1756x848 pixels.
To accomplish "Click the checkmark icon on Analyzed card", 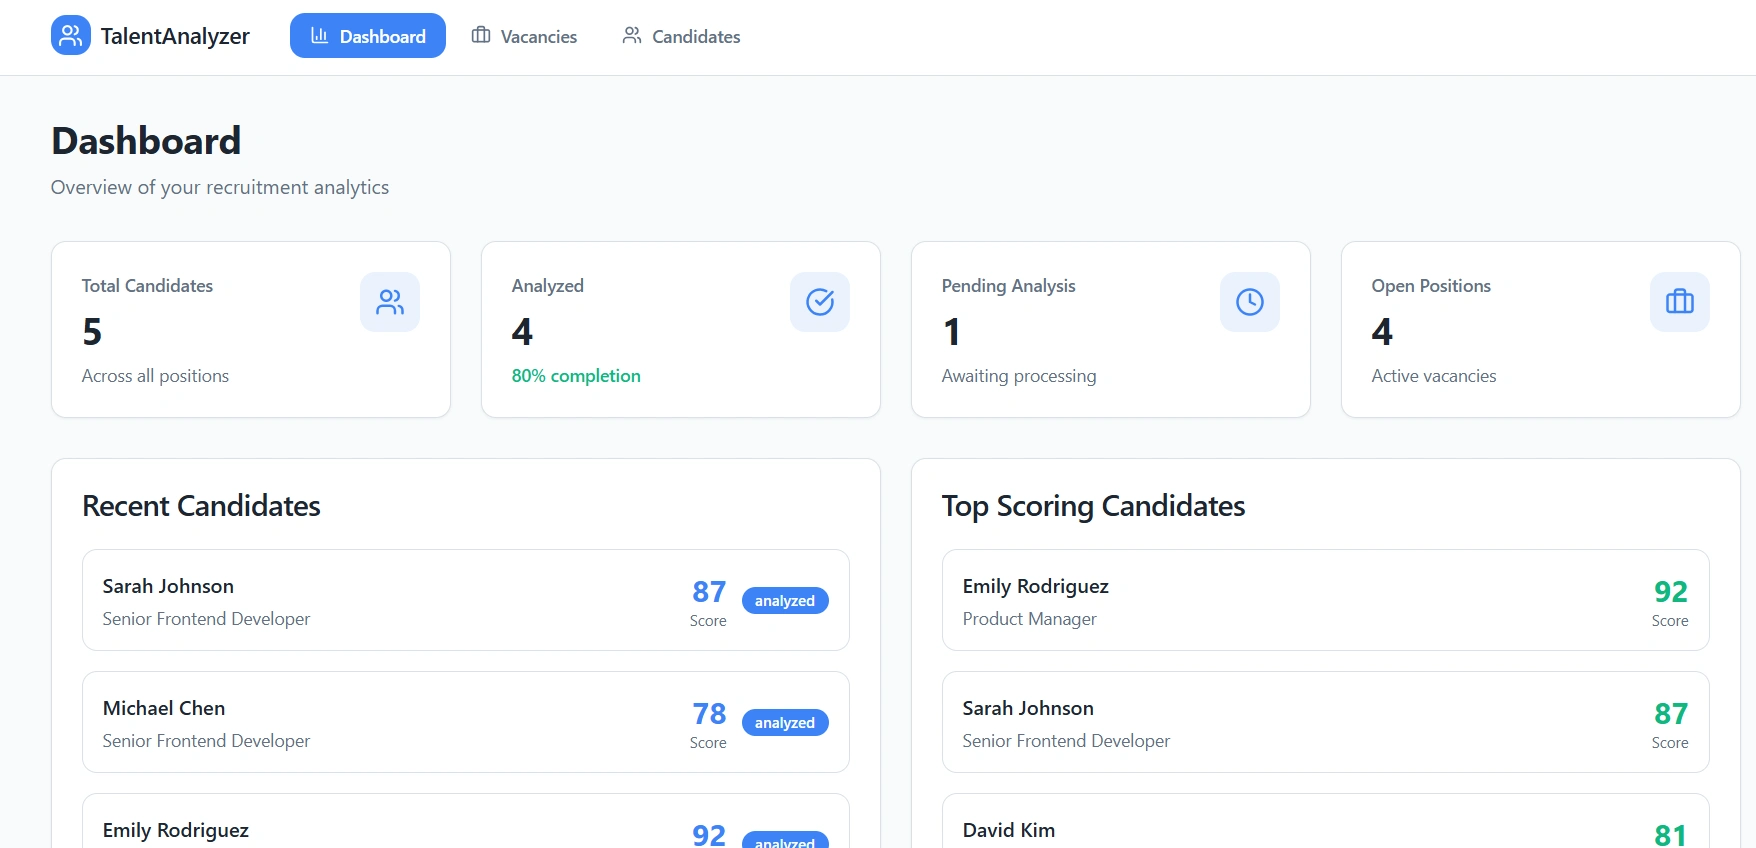I will point(820,302).
